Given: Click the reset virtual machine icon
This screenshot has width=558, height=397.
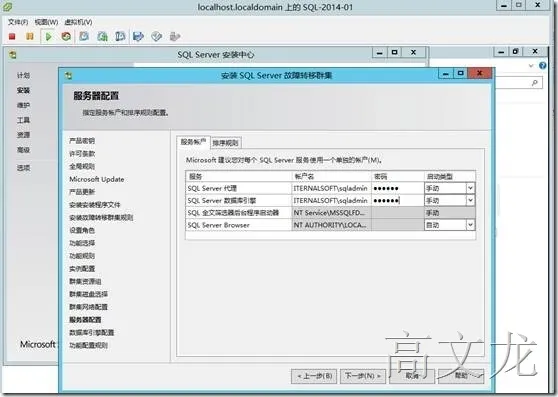Looking at the screenshot, I should click(66, 36).
